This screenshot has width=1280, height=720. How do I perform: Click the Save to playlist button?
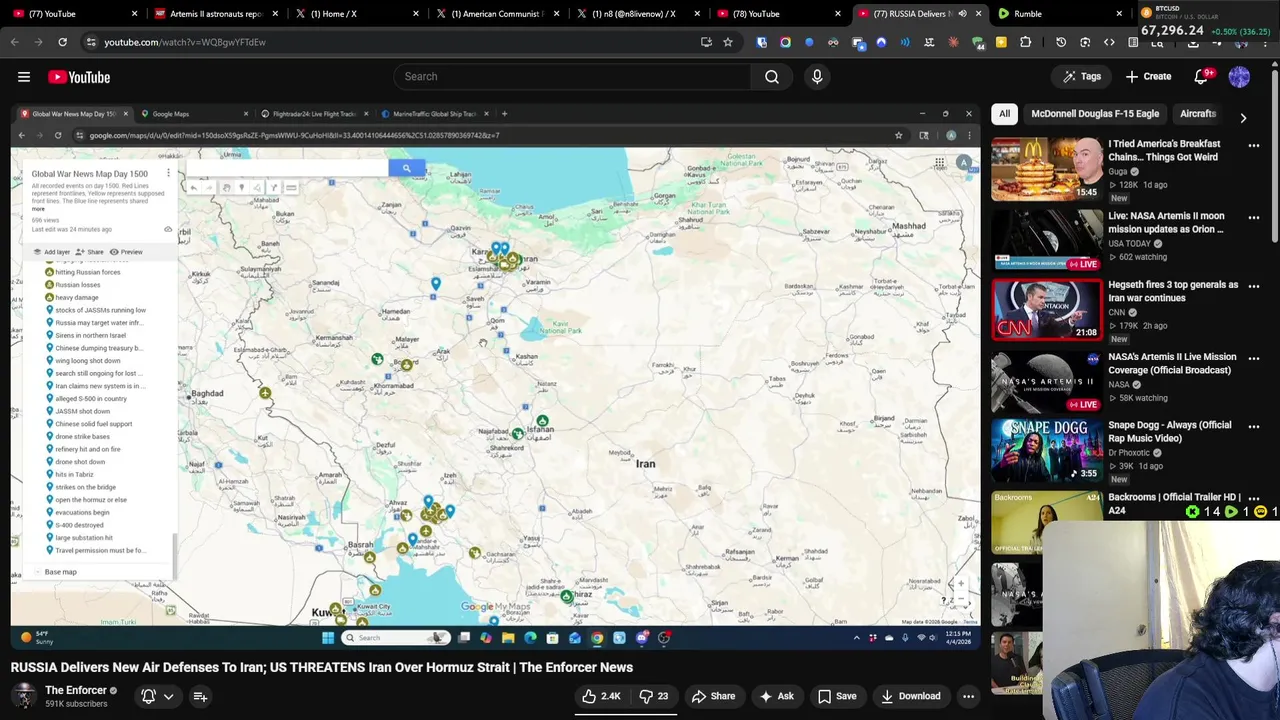(x=837, y=696)
